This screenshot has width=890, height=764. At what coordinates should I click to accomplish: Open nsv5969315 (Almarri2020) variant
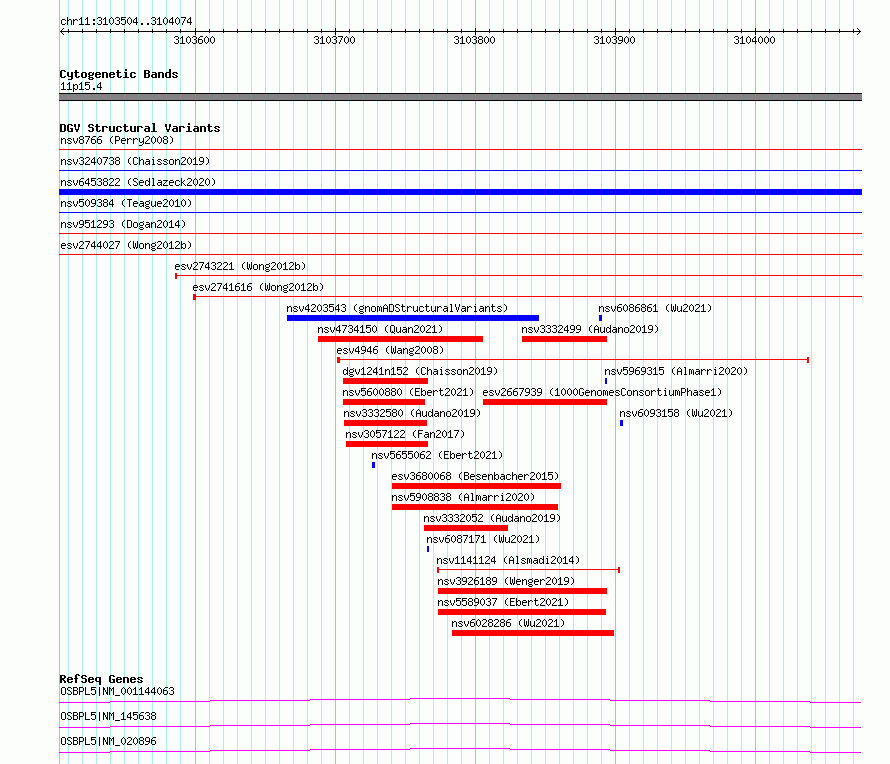pos(676,371)
